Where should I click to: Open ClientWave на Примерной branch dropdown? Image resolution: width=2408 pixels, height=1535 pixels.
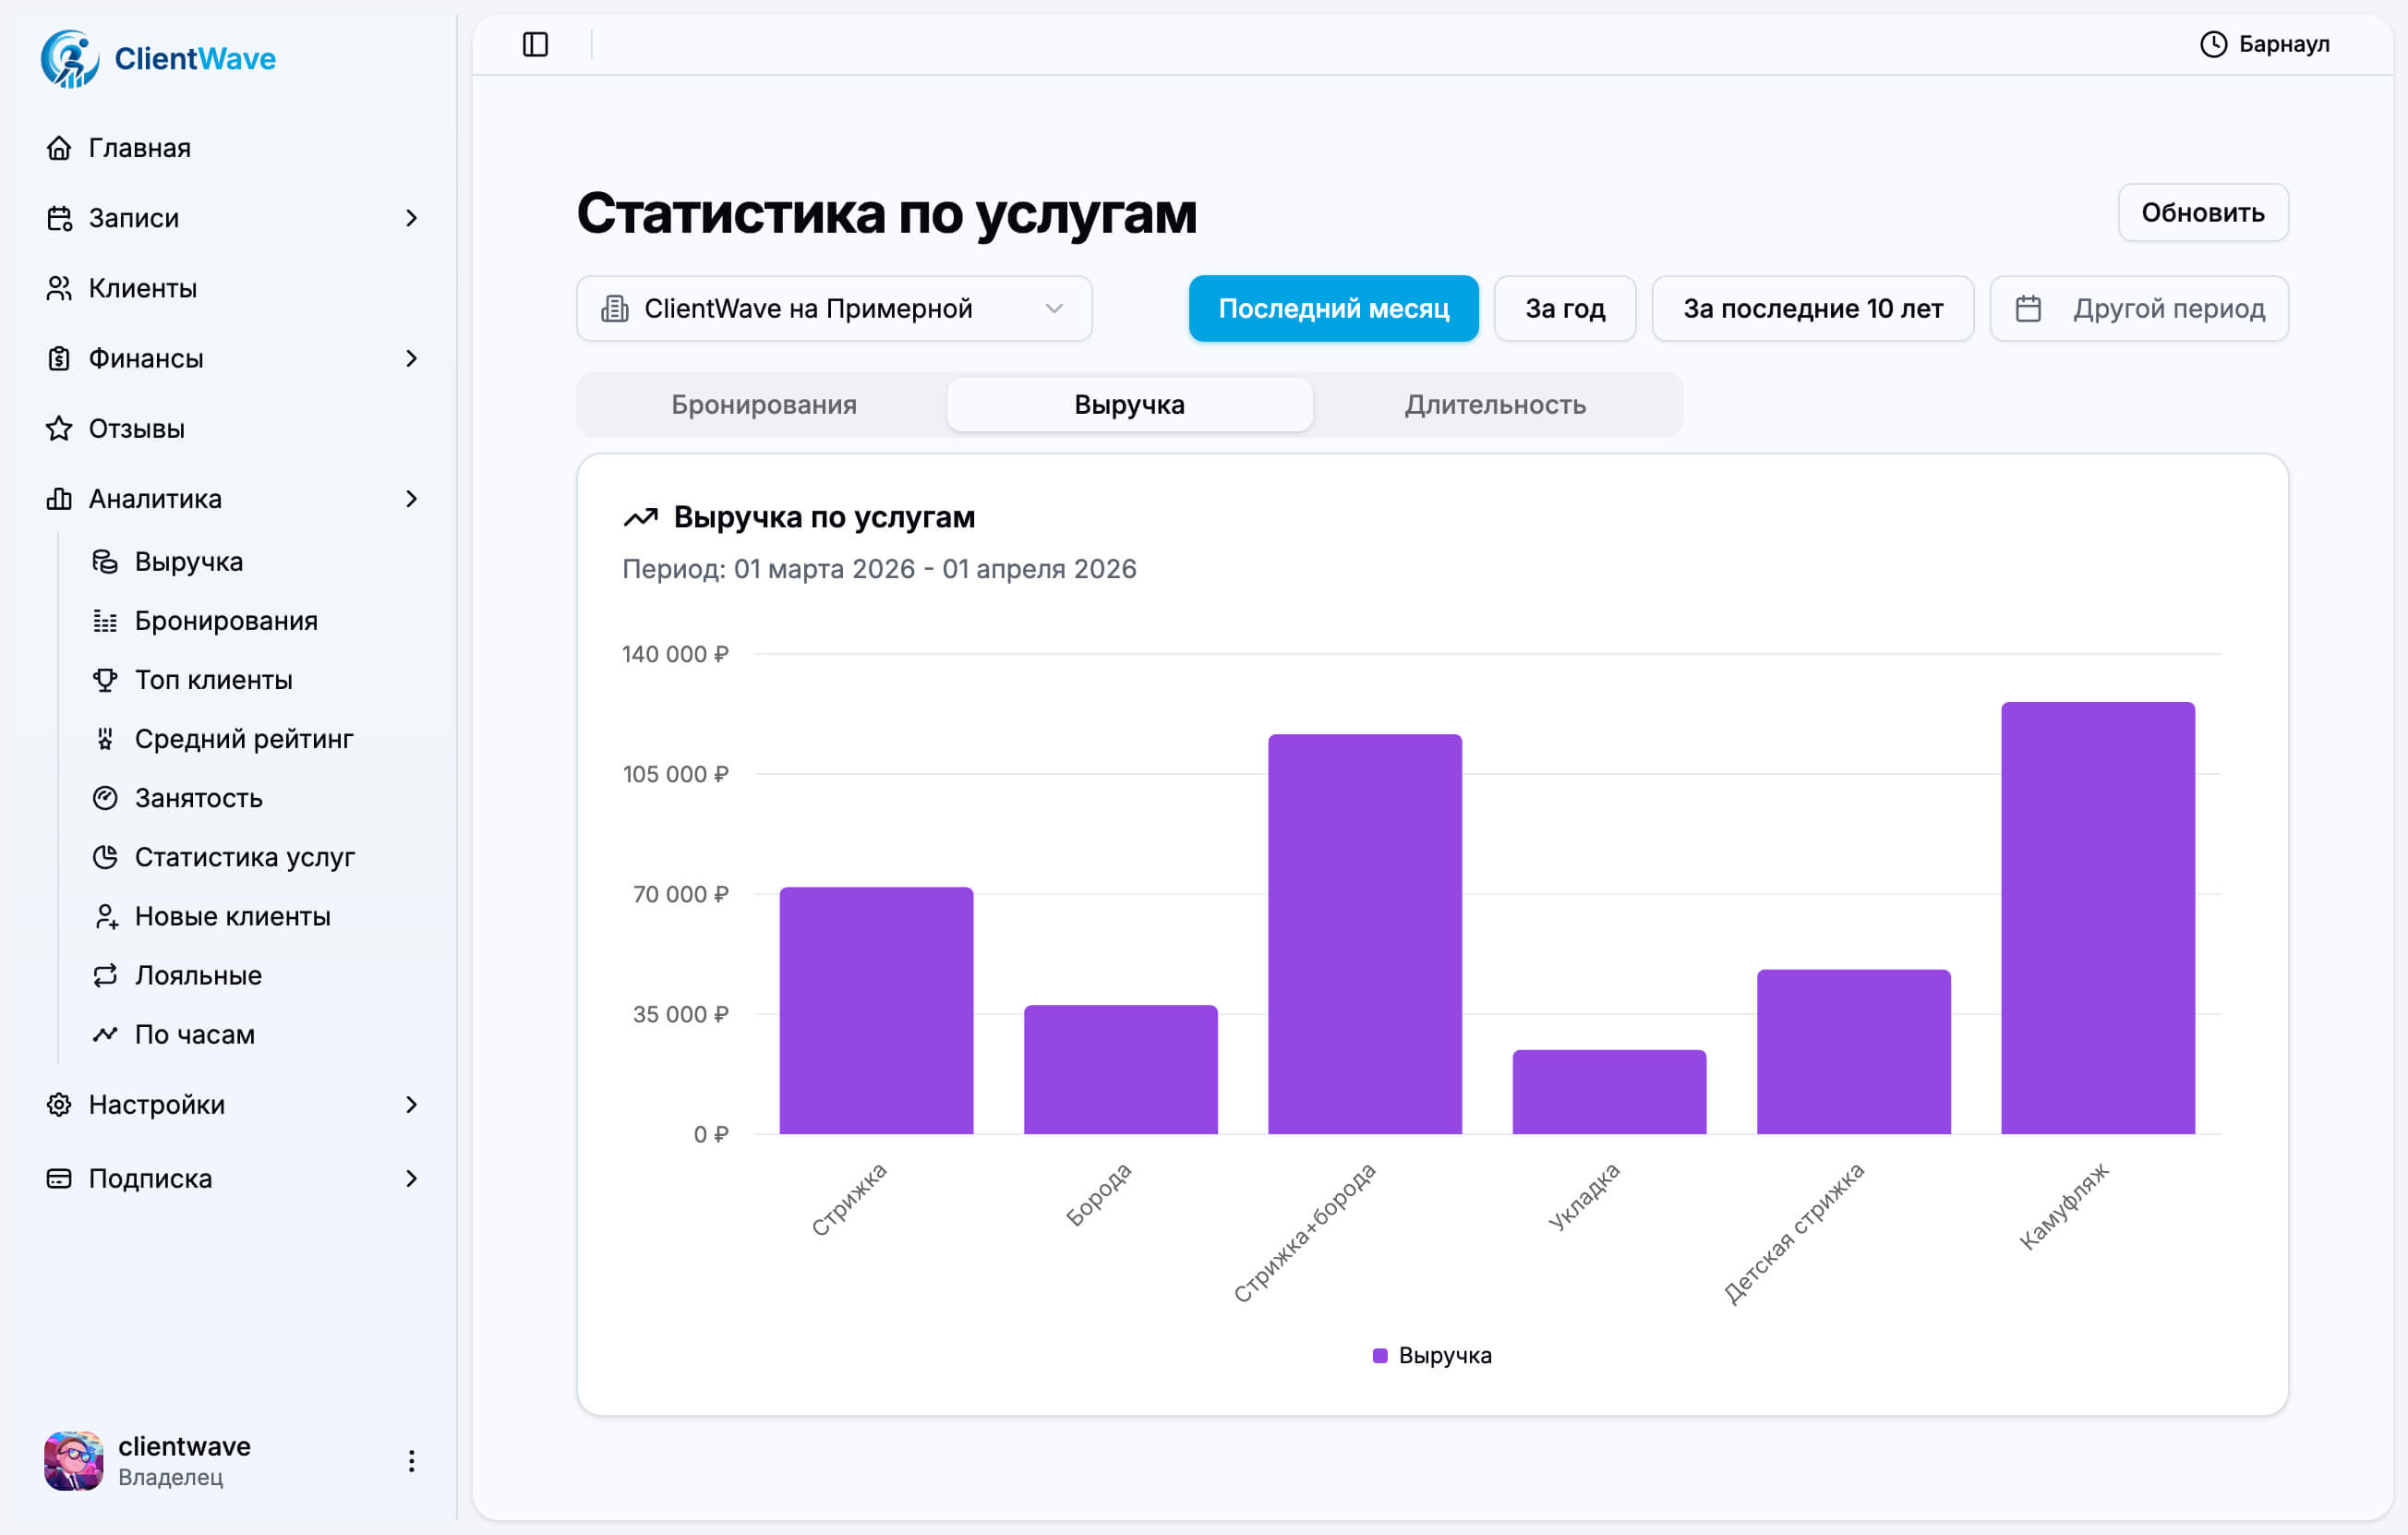pos(833,308)
